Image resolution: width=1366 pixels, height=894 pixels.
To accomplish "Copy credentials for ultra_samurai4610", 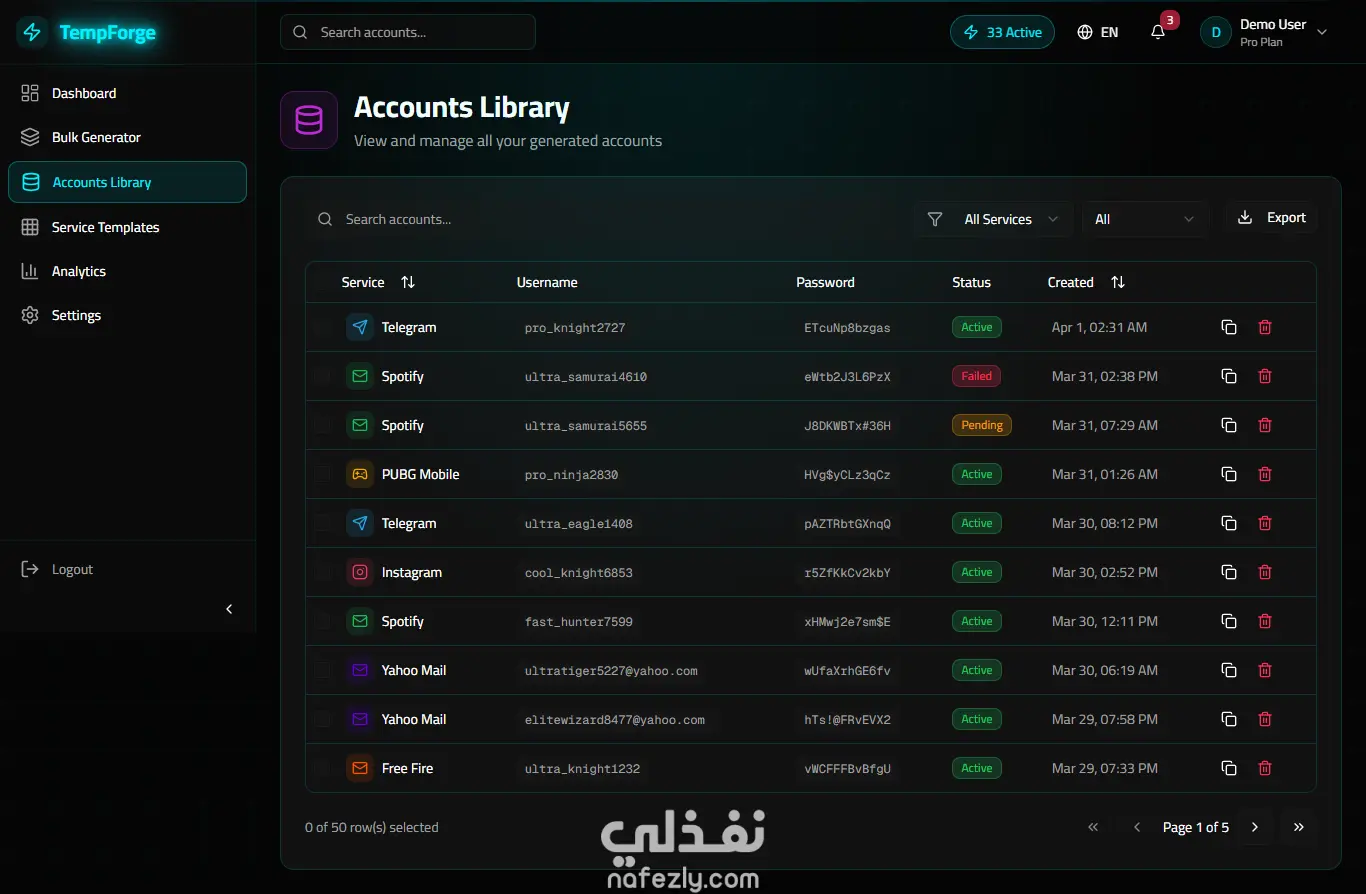I will click(x=1229, y=376).
